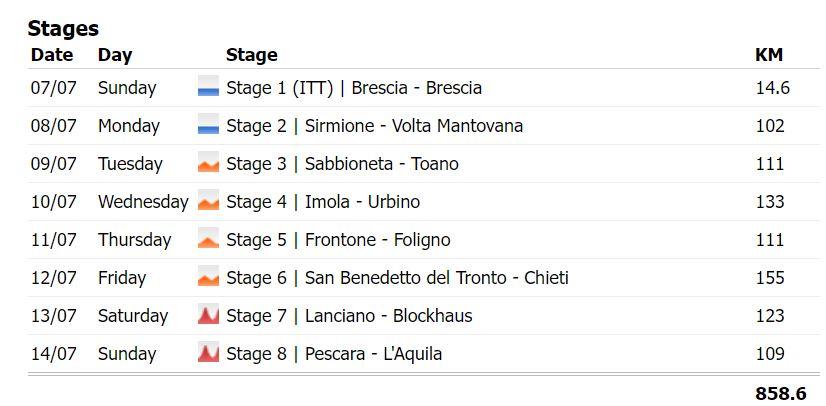Image resolution: width=826 pixels, height=406 pixels.
Task: Open Stage 2 Sirmione - Volta Mantovana
Action: click(x=375, y=126)
